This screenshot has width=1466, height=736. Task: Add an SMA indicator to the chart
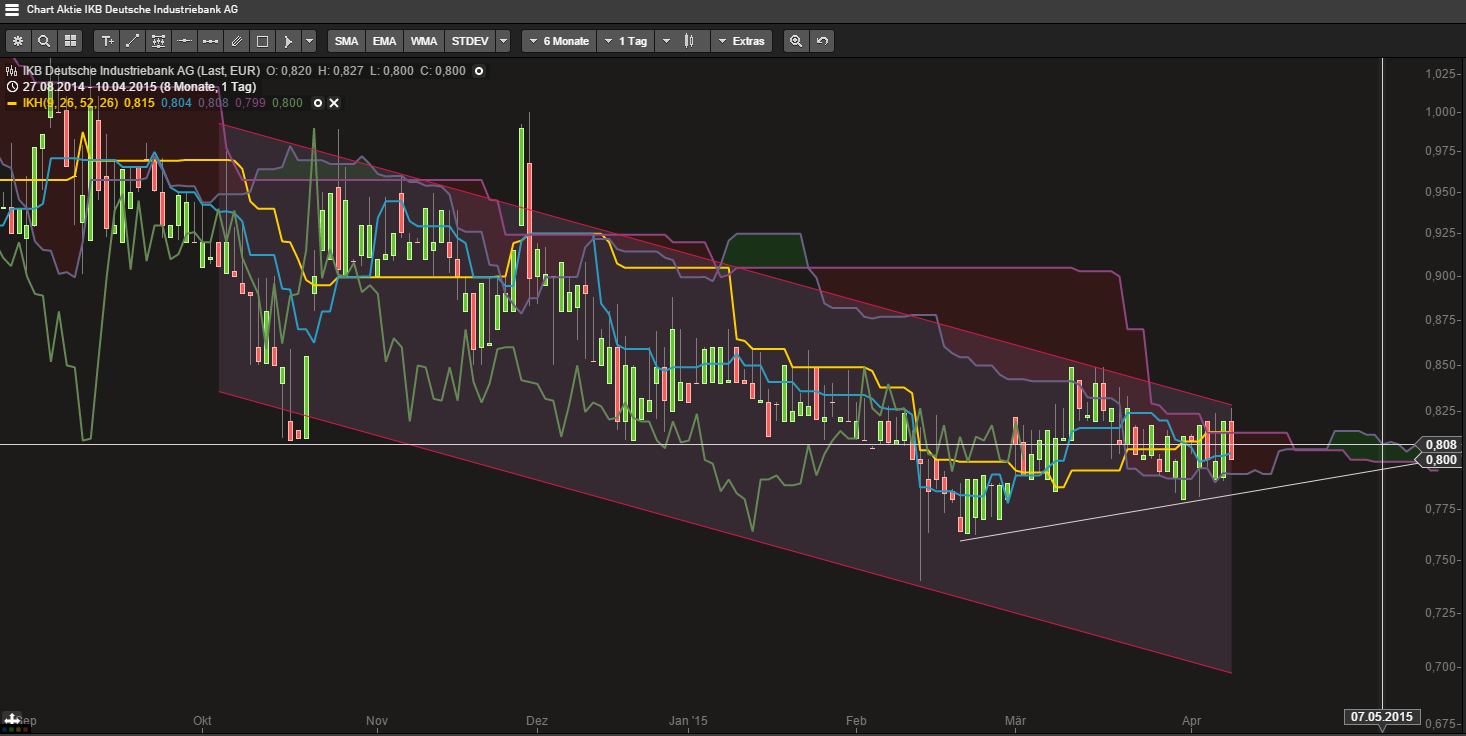[x=346, y=41]
